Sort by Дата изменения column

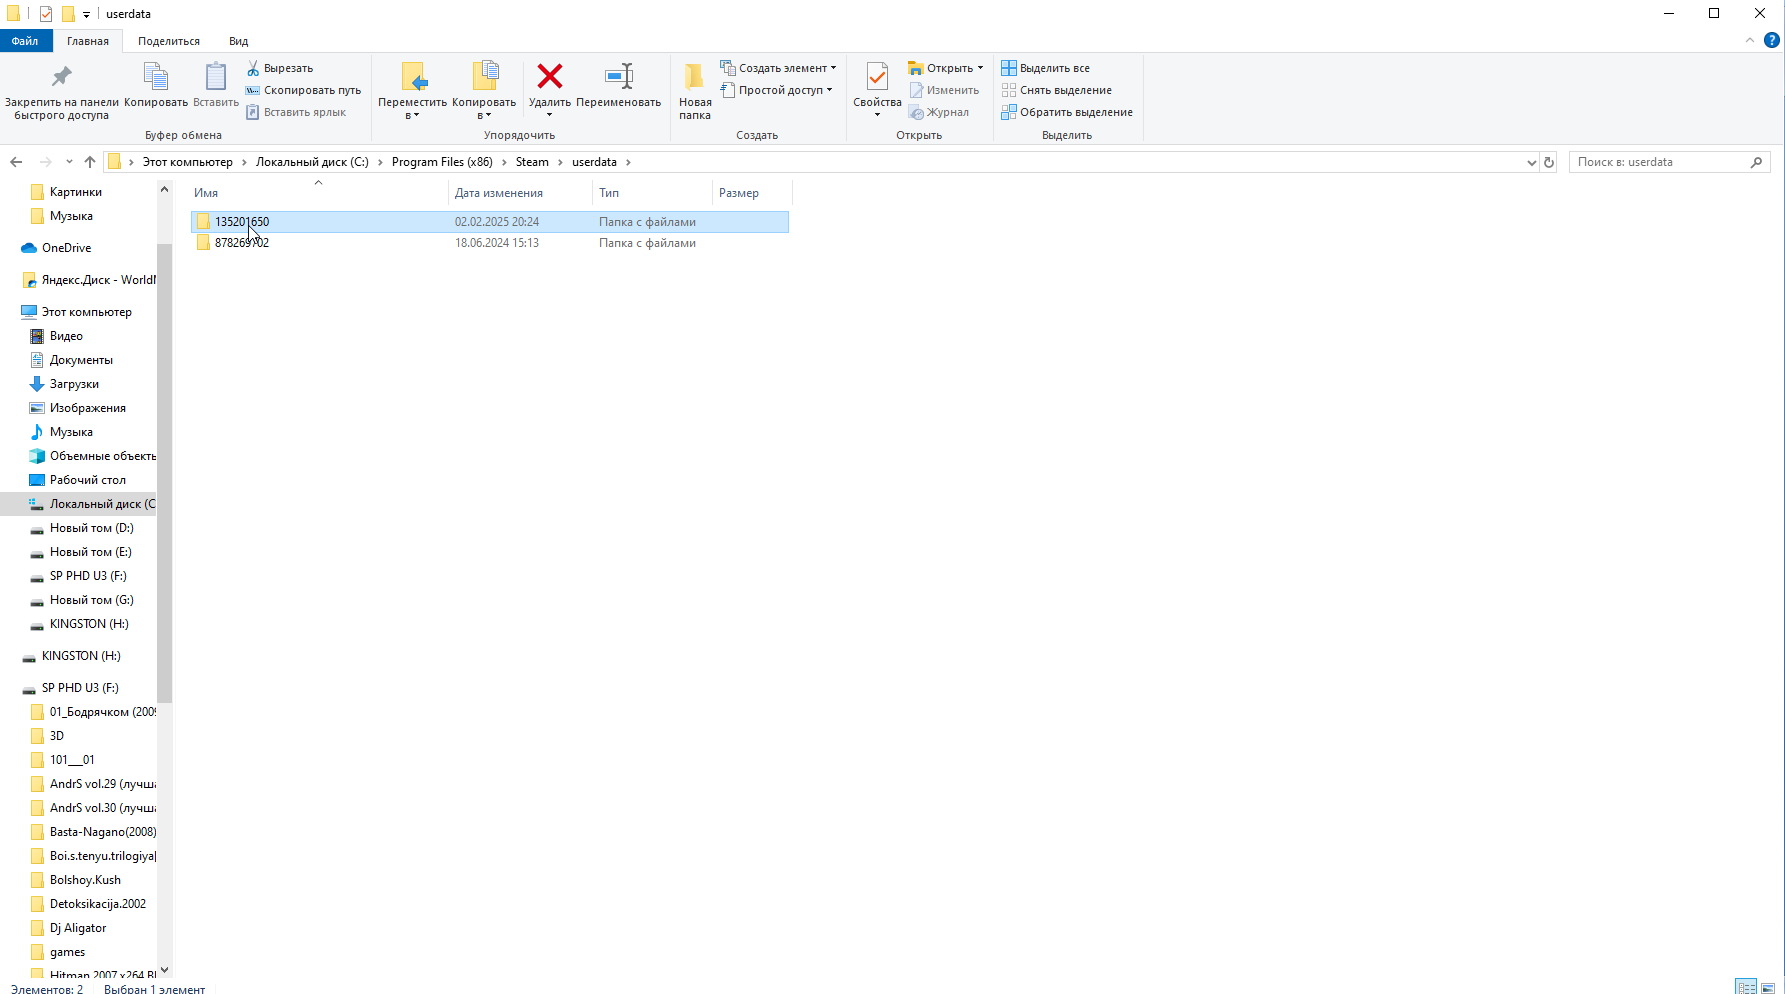[x=520, y=193]
